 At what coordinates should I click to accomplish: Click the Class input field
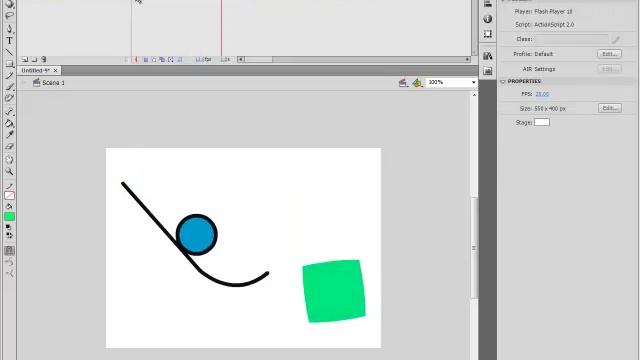click(572, 39)
